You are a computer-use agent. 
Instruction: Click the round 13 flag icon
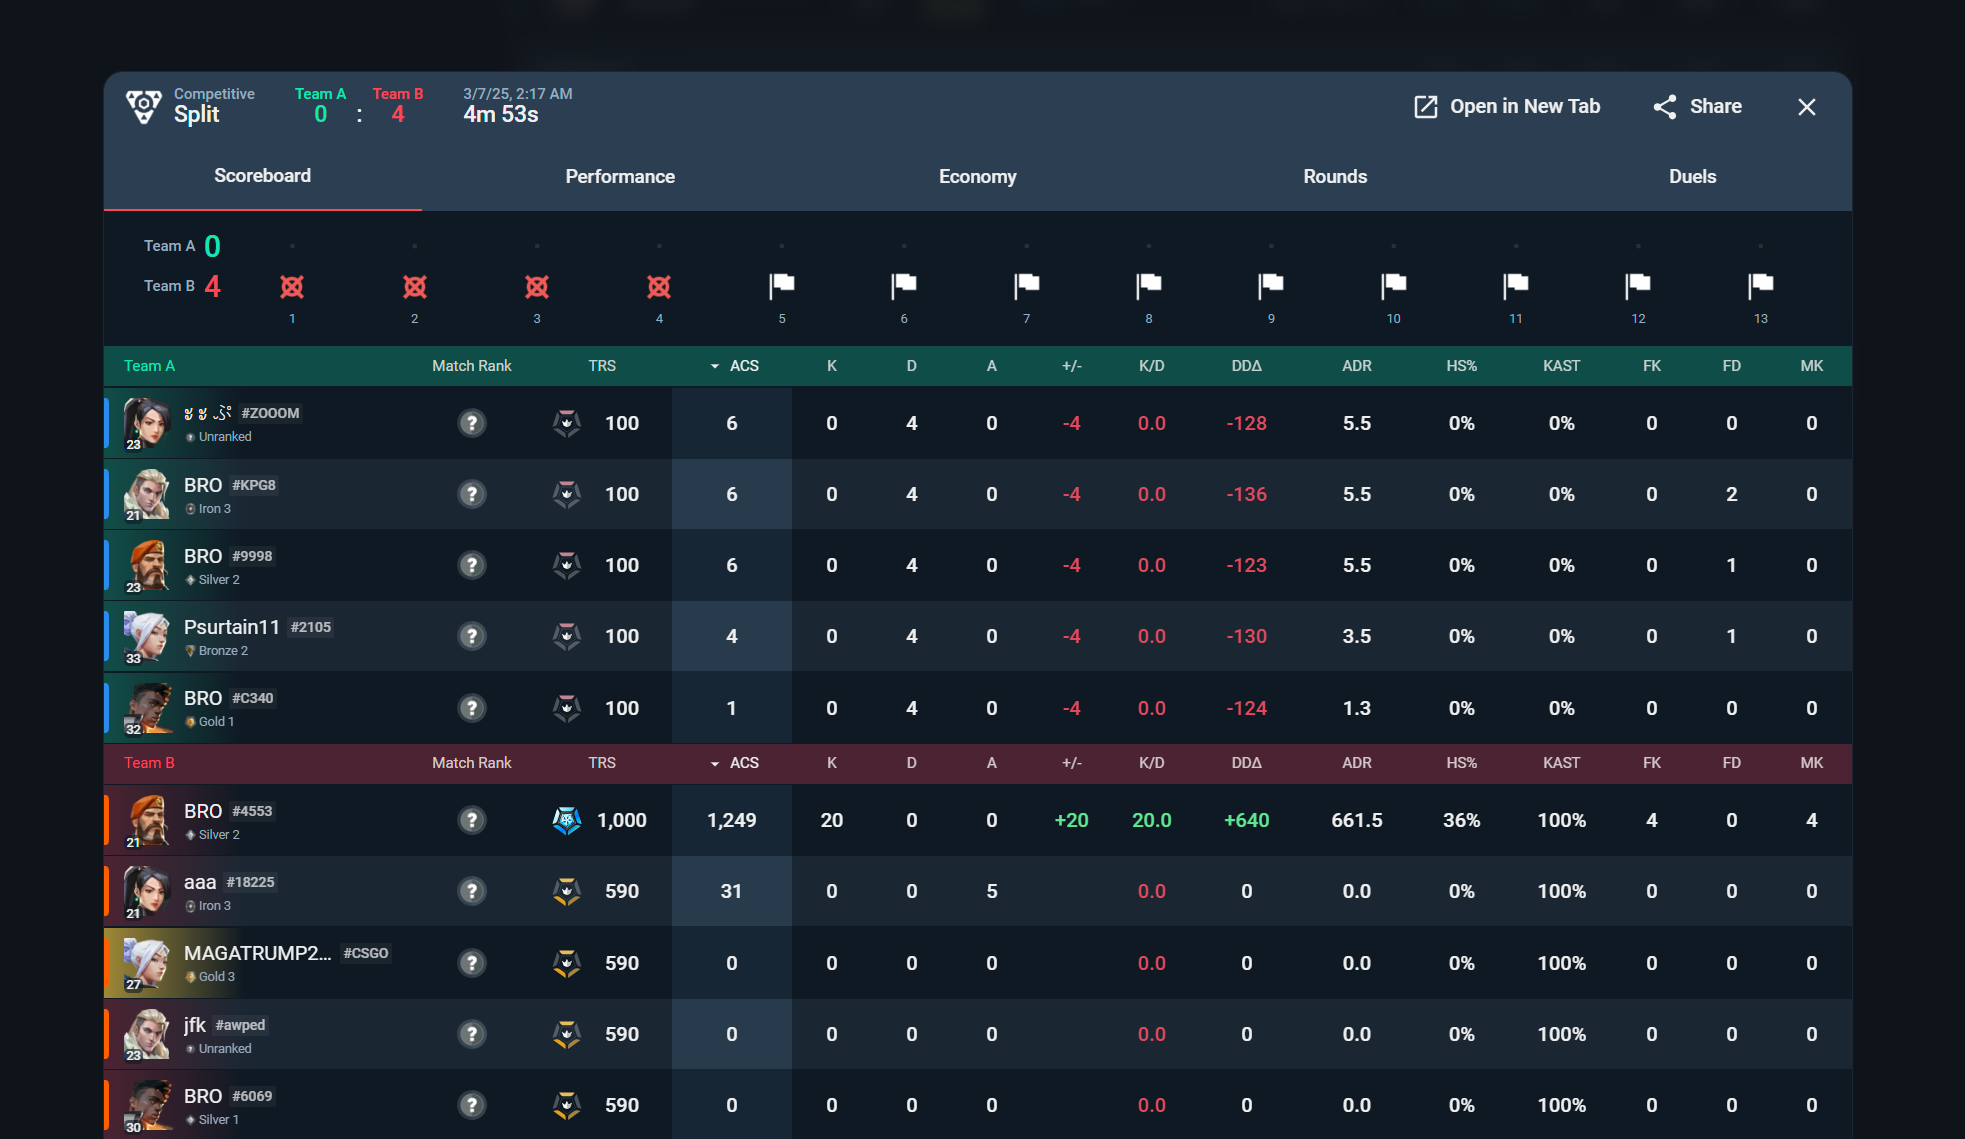click(x=1760, y=285)
